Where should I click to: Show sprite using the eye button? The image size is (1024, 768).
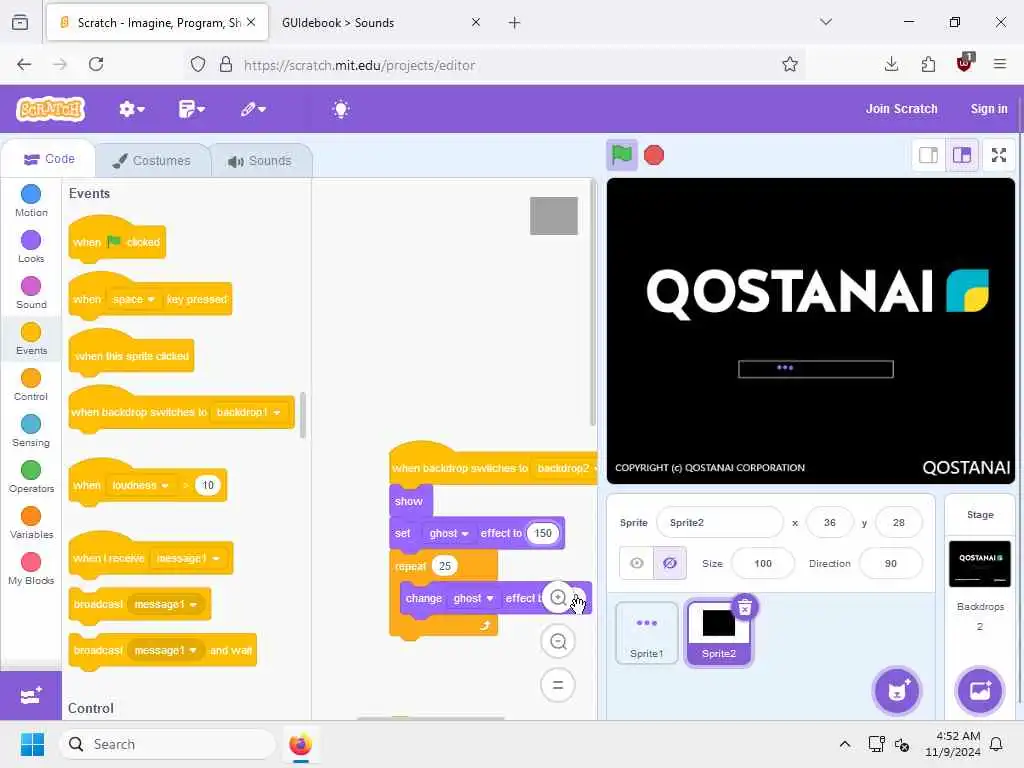pos(636,563)
